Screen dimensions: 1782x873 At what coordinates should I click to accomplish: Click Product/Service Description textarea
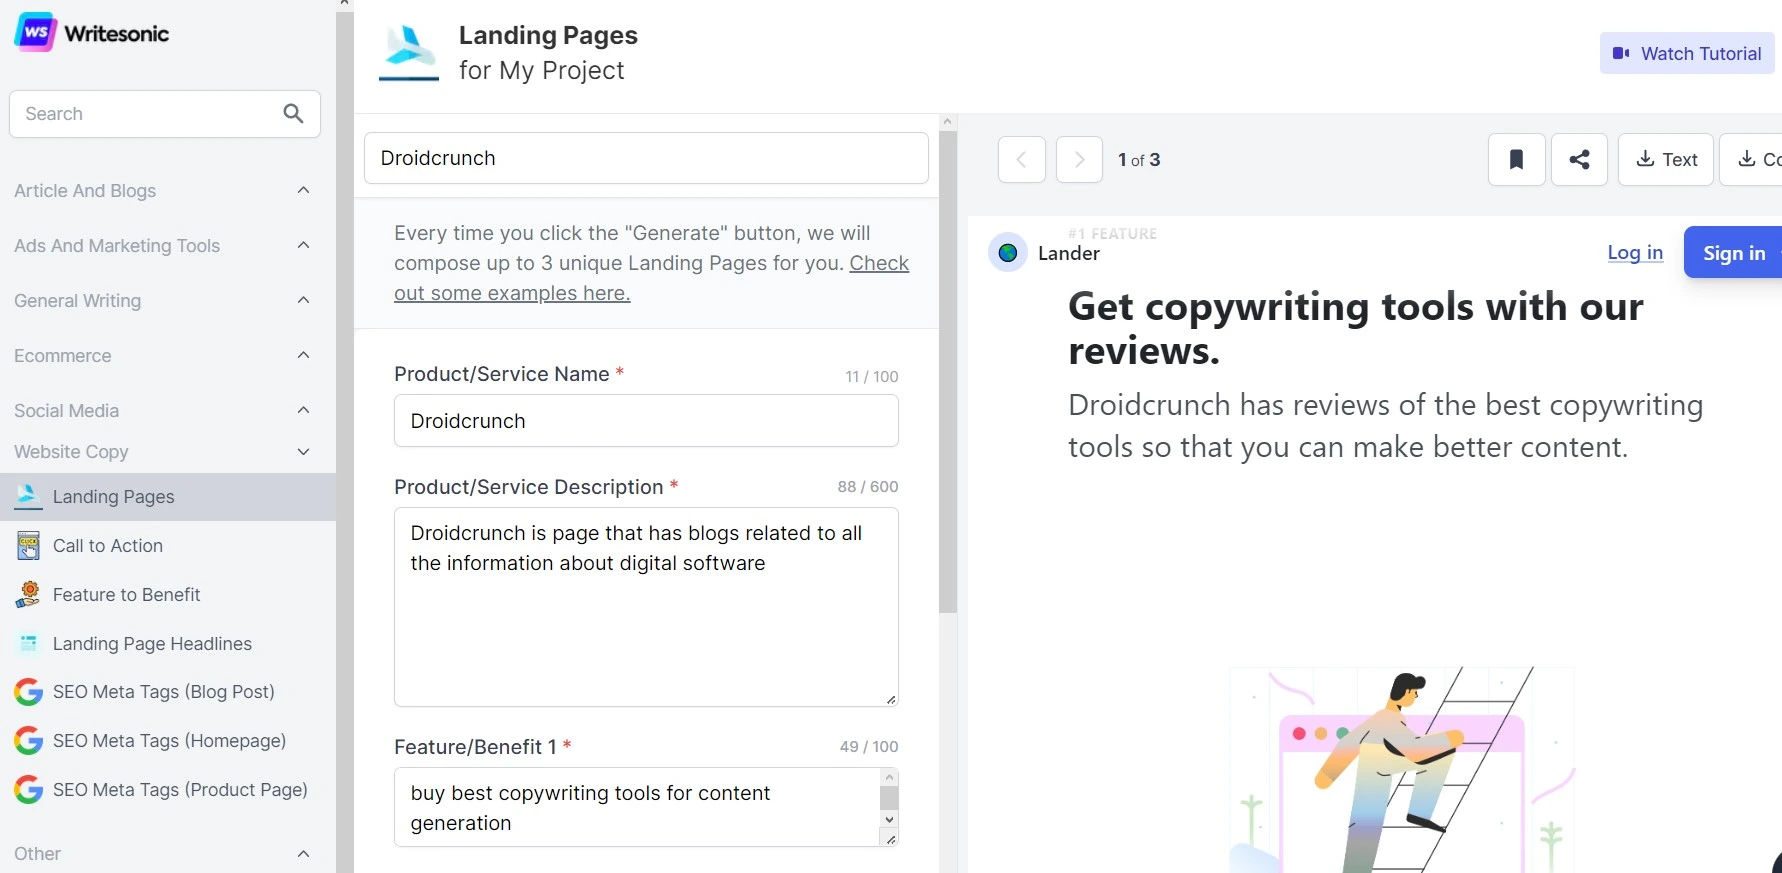pos(646,607)
